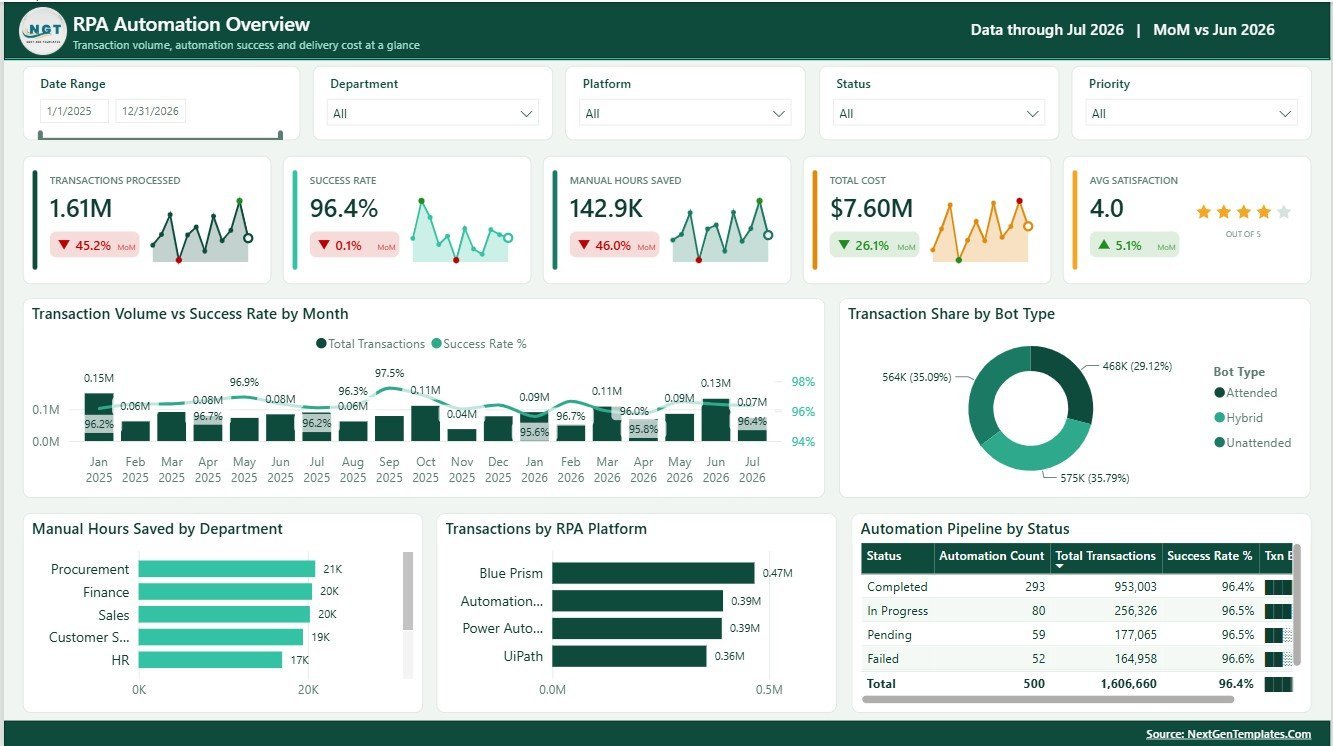The image size is (1333, 746).
Task: Click the In Progress status cell
Action: point(897,611)
